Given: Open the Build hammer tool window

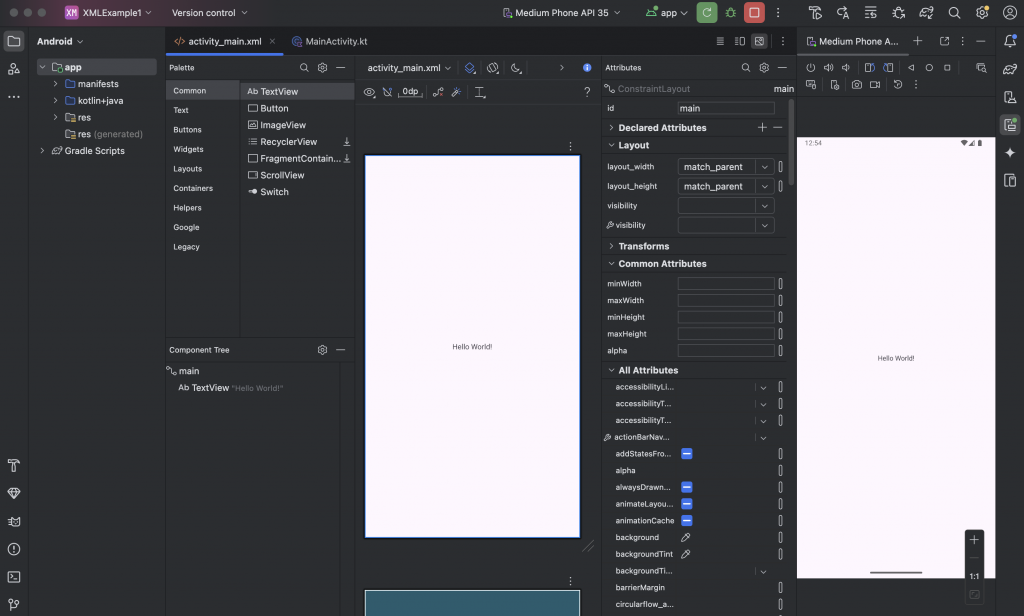Looking at the screenshot, I should [14, 466].
